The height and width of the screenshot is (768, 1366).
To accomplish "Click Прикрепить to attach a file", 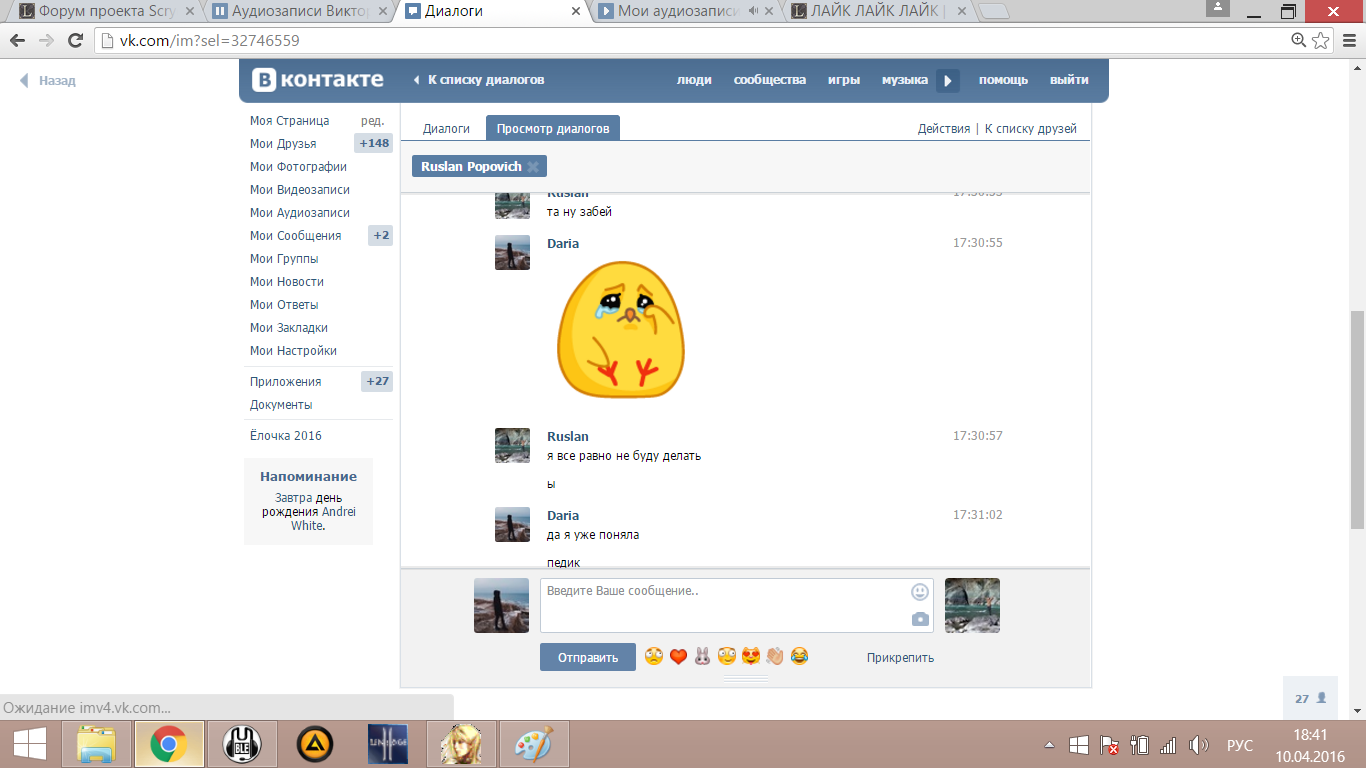I will coord(900,657).
